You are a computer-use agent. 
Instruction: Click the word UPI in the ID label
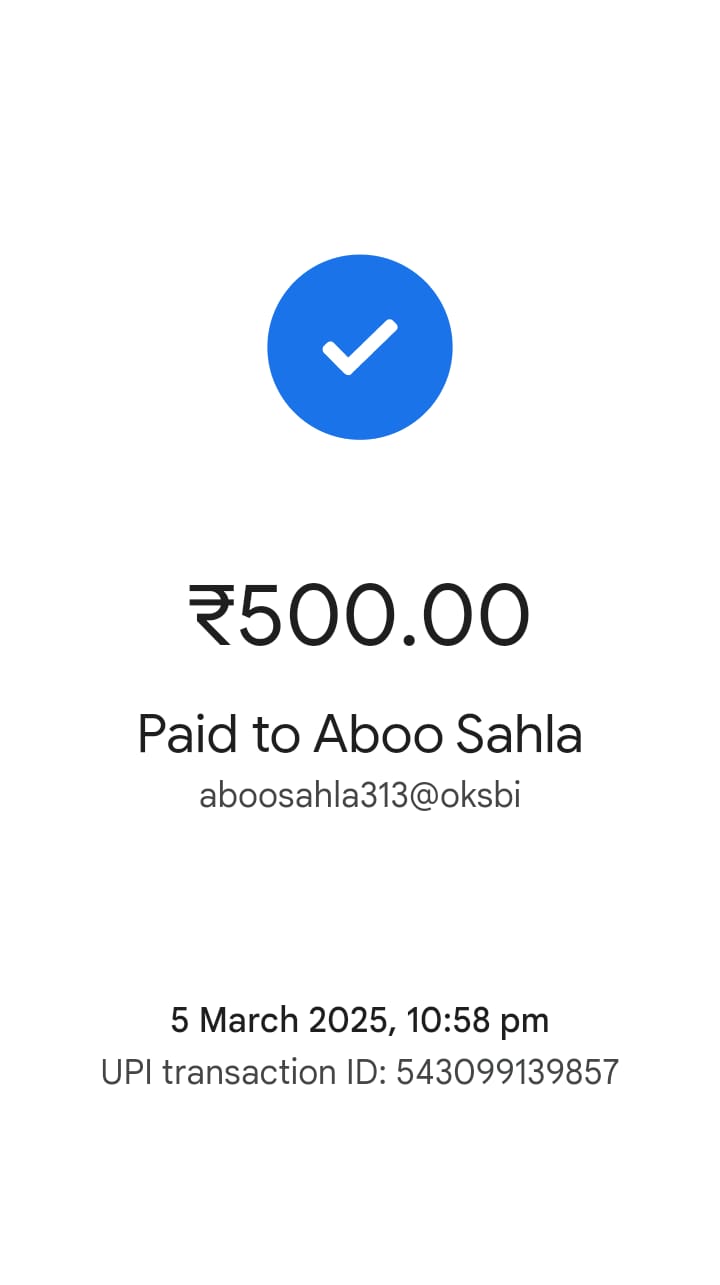pyautogui.click(x=127, y=1072)
